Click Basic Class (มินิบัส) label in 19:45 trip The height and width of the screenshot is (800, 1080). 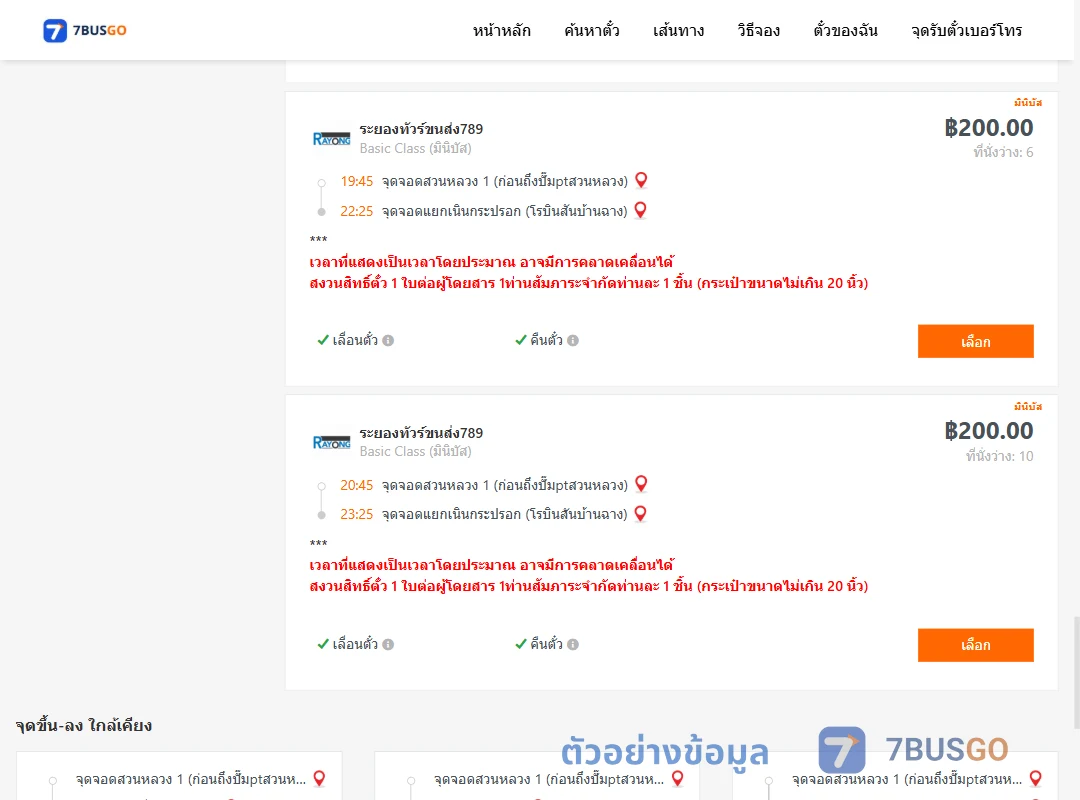pyautogui.click(x=415, y=148)
